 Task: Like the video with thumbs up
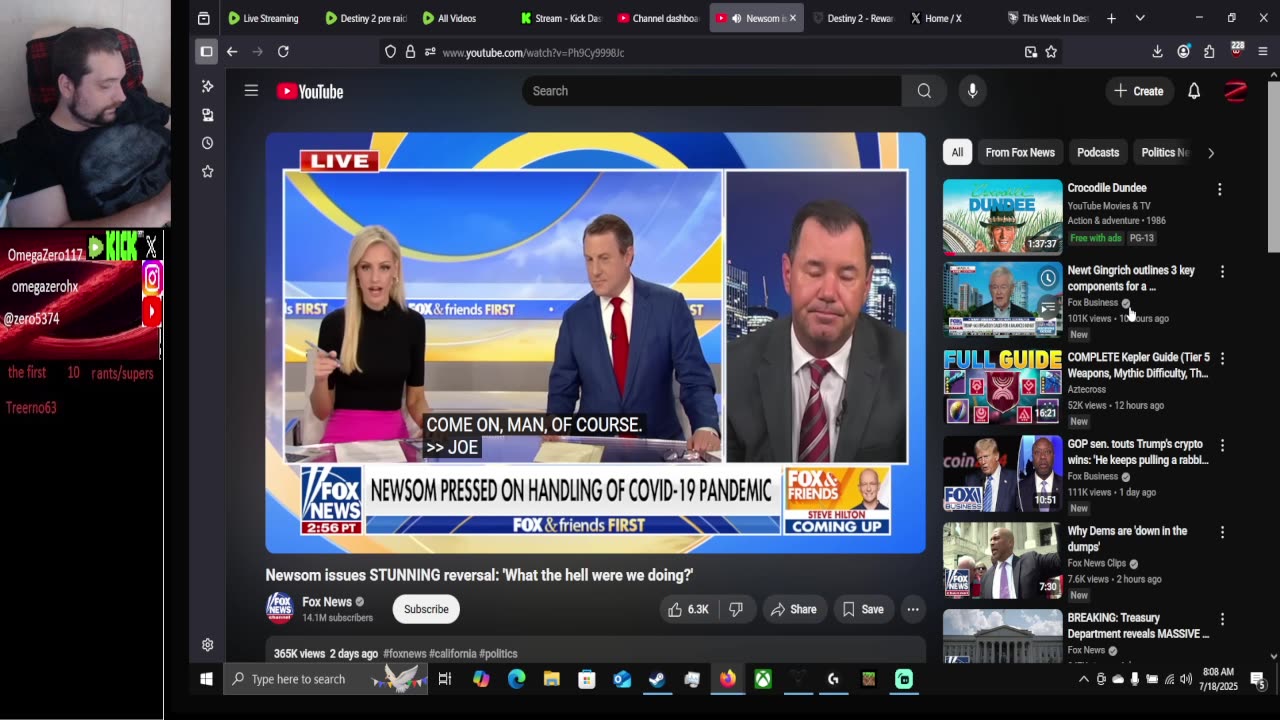[687, 609]
